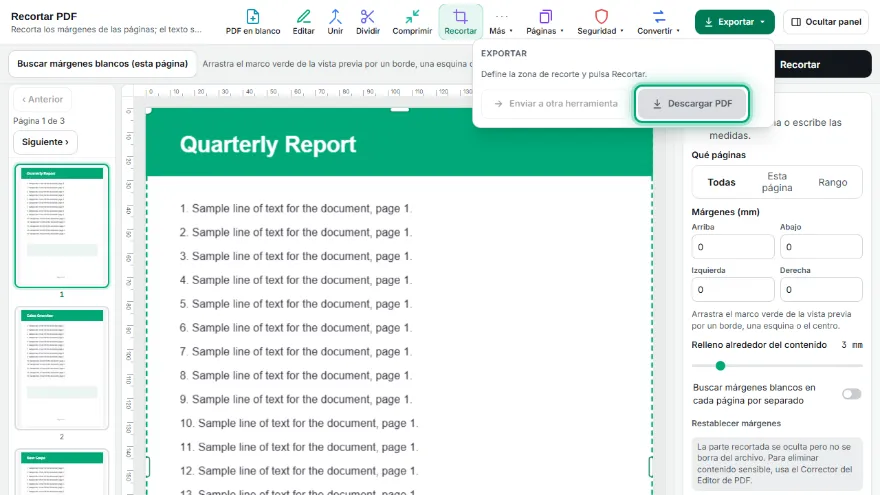Select Esta página option
Screen dimensions: 880x495
(x=777, y=182)
